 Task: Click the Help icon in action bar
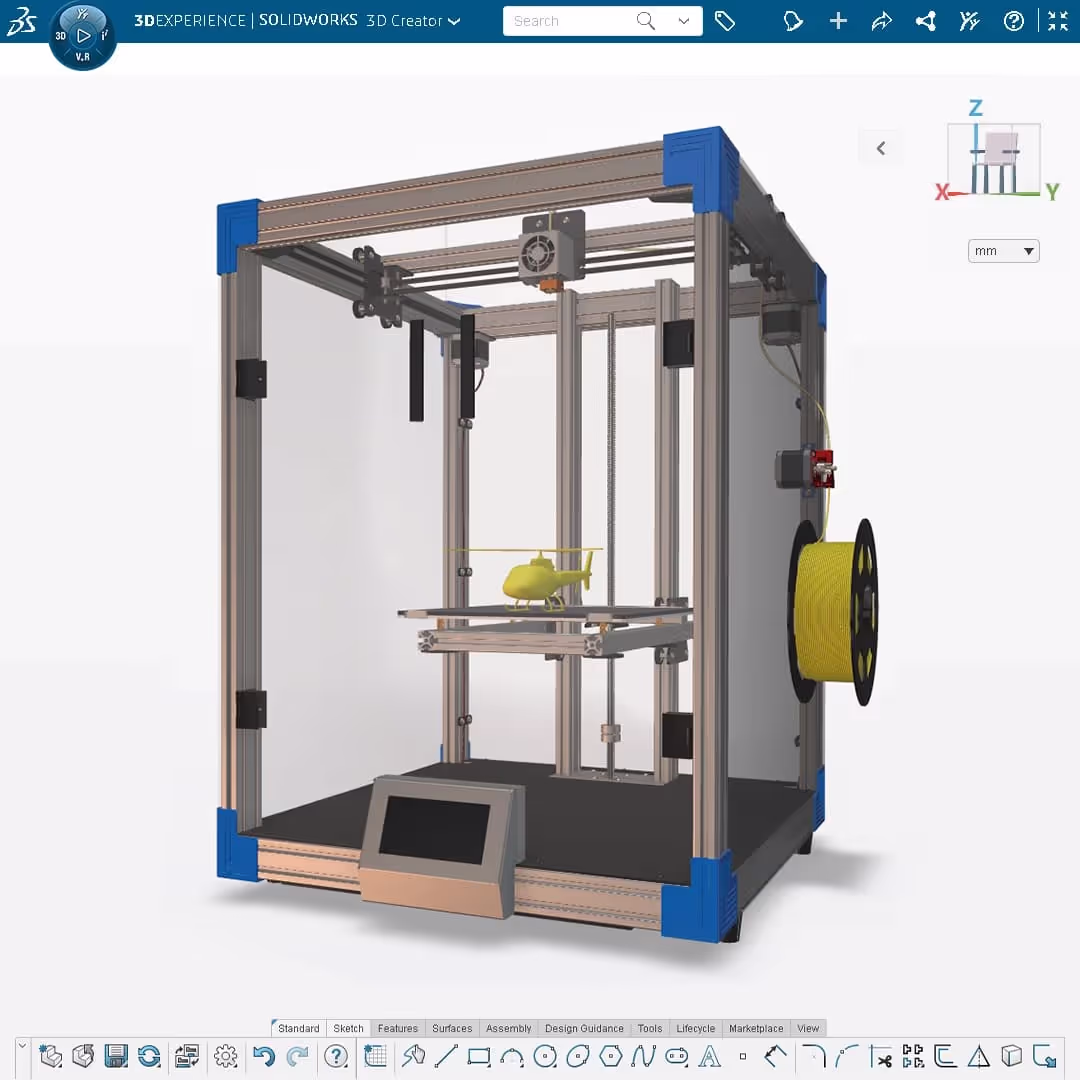[335, 1056]
